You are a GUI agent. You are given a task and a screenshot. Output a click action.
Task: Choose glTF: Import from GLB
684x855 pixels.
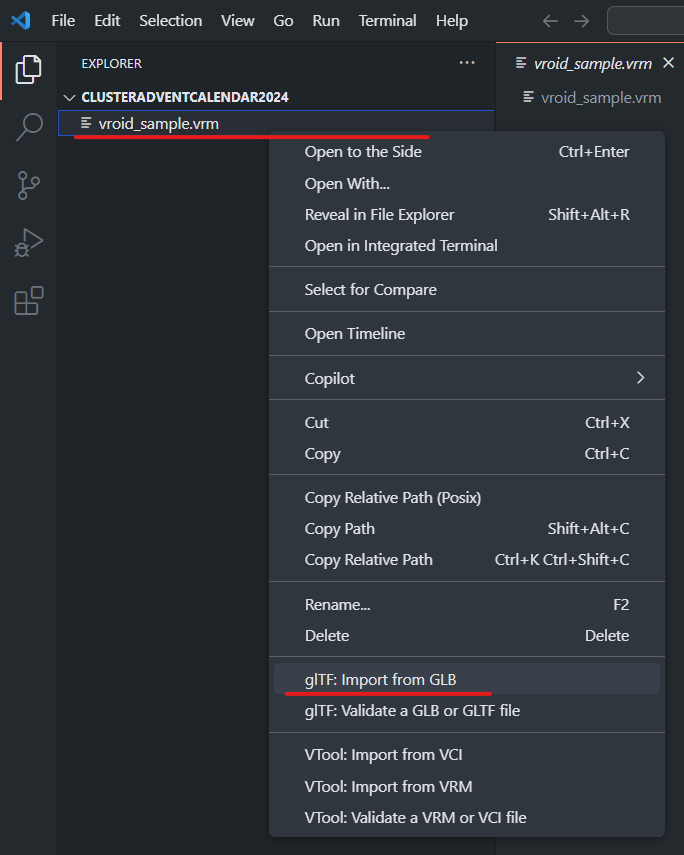[x=381, y=679]
